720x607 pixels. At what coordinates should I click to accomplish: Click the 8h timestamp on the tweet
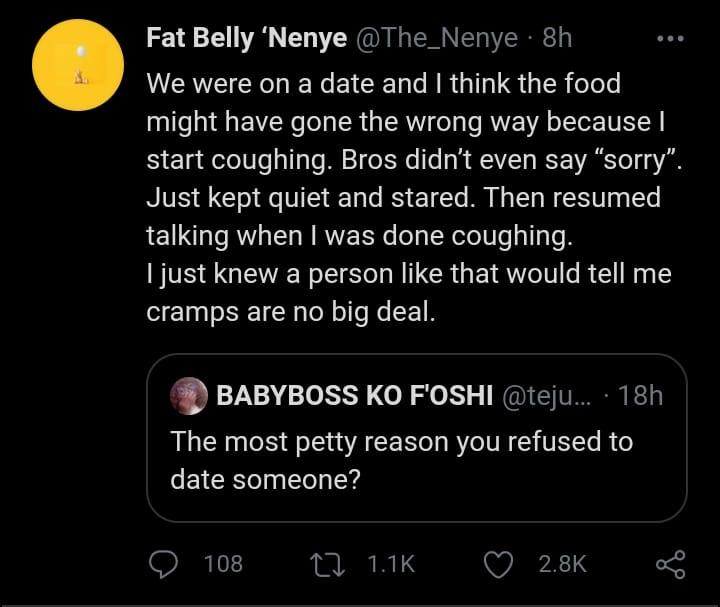click(x=557, y=39)
